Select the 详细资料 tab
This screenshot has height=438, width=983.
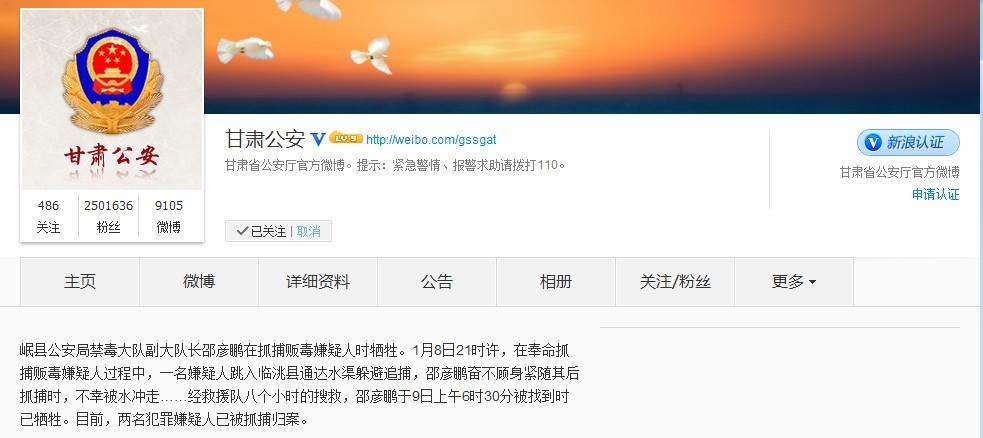(x=318, y=282)
